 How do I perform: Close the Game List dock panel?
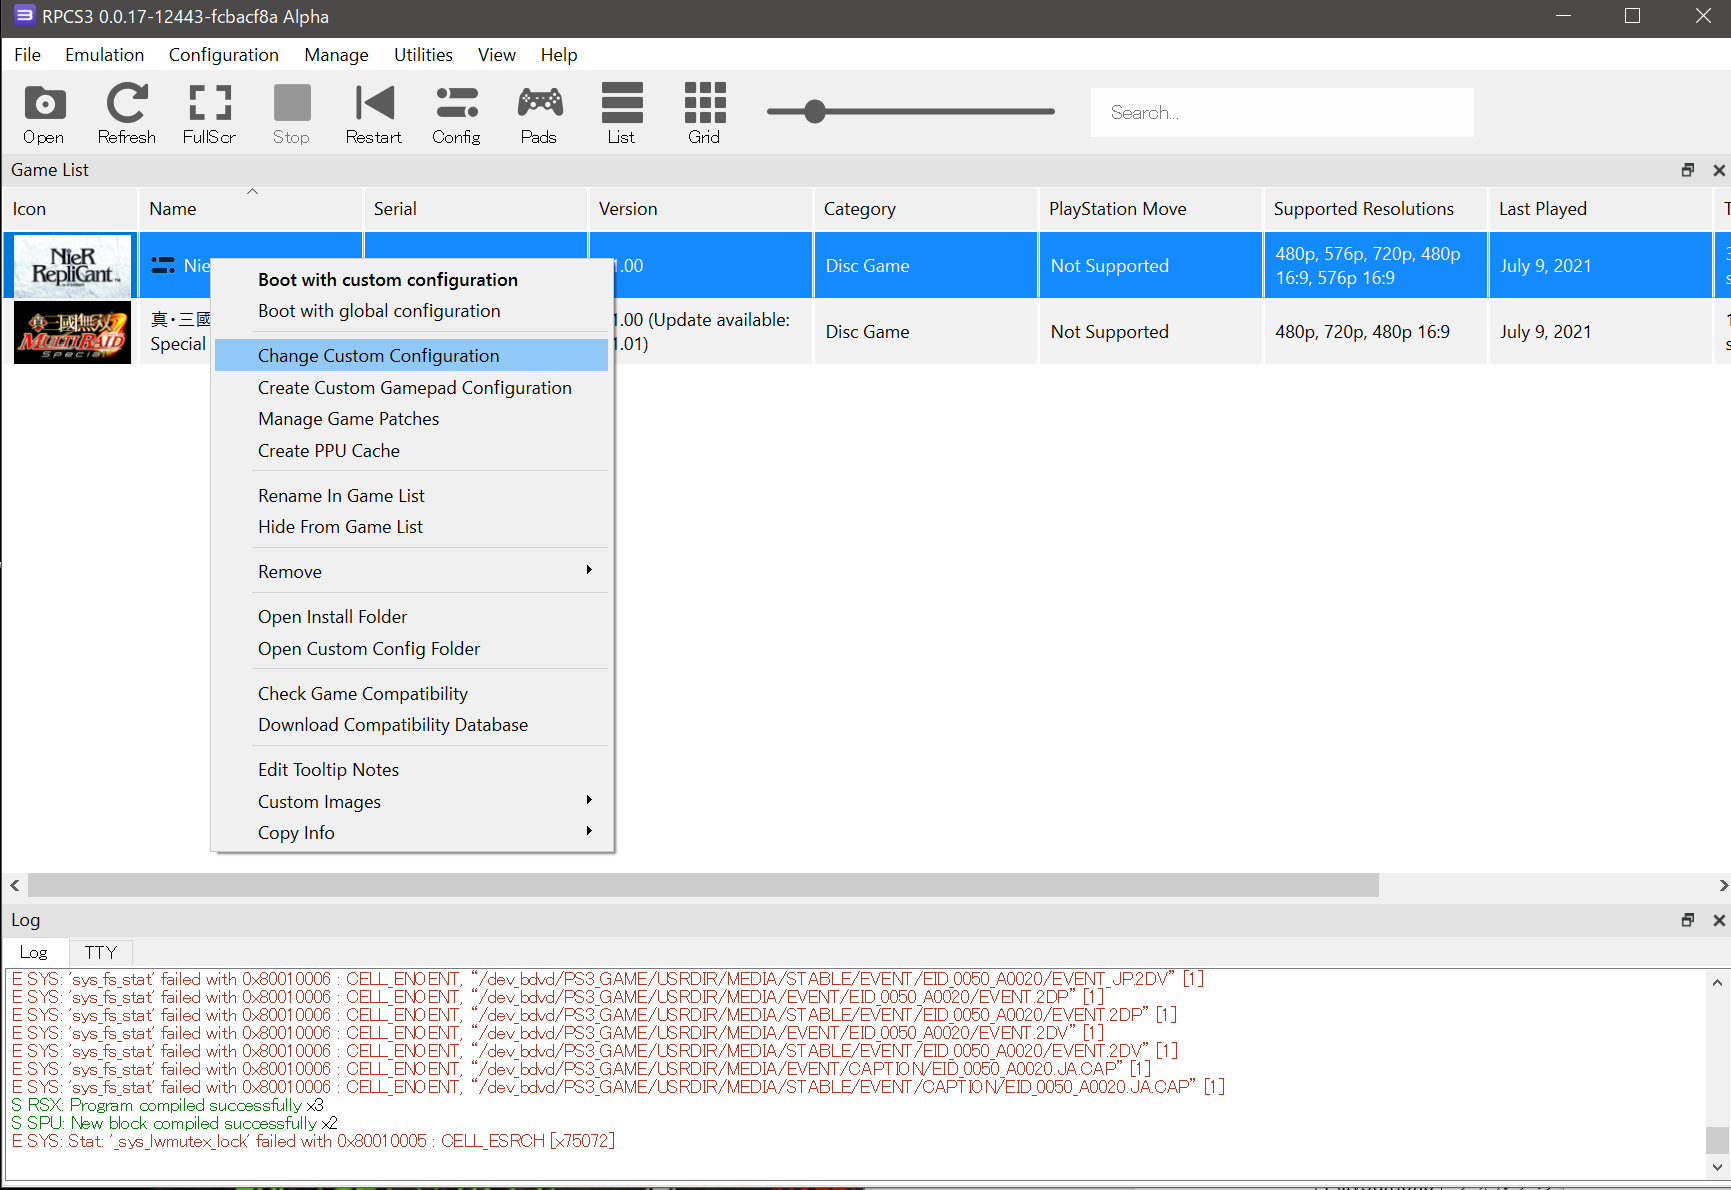click(x=1719, y=170)
